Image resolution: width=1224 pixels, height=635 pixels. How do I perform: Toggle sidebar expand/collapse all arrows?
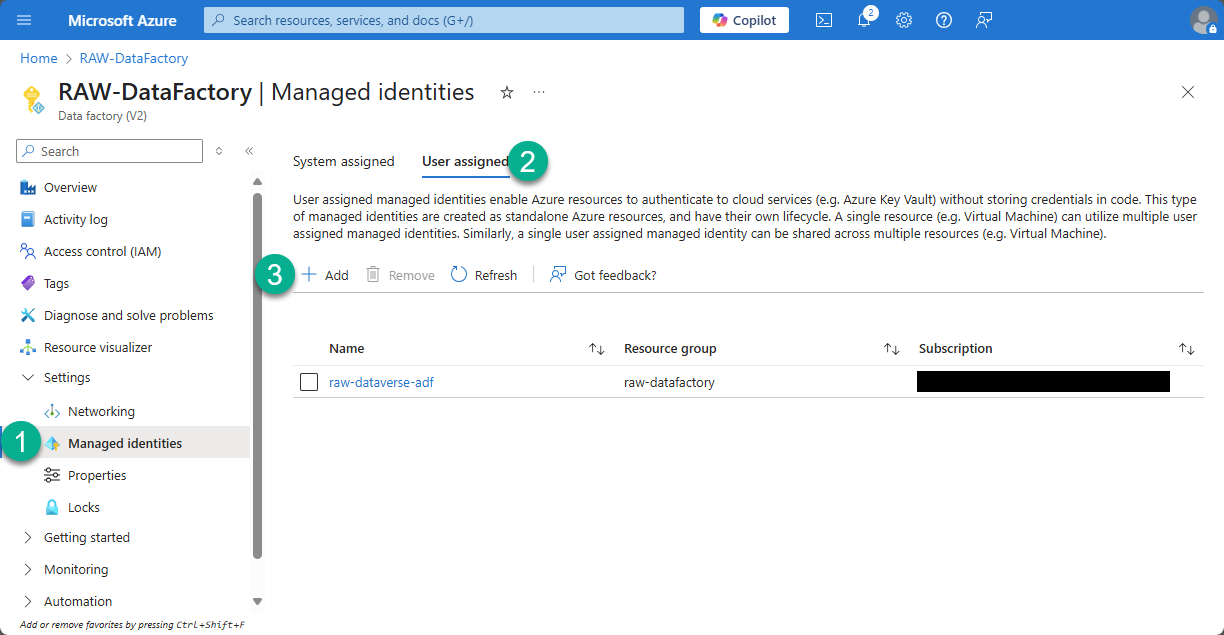point(219,151)
